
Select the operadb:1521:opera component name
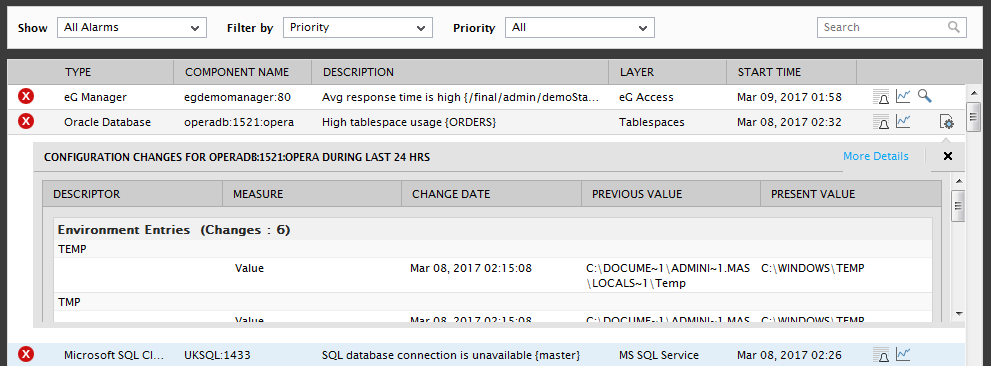tap(239, 122)
